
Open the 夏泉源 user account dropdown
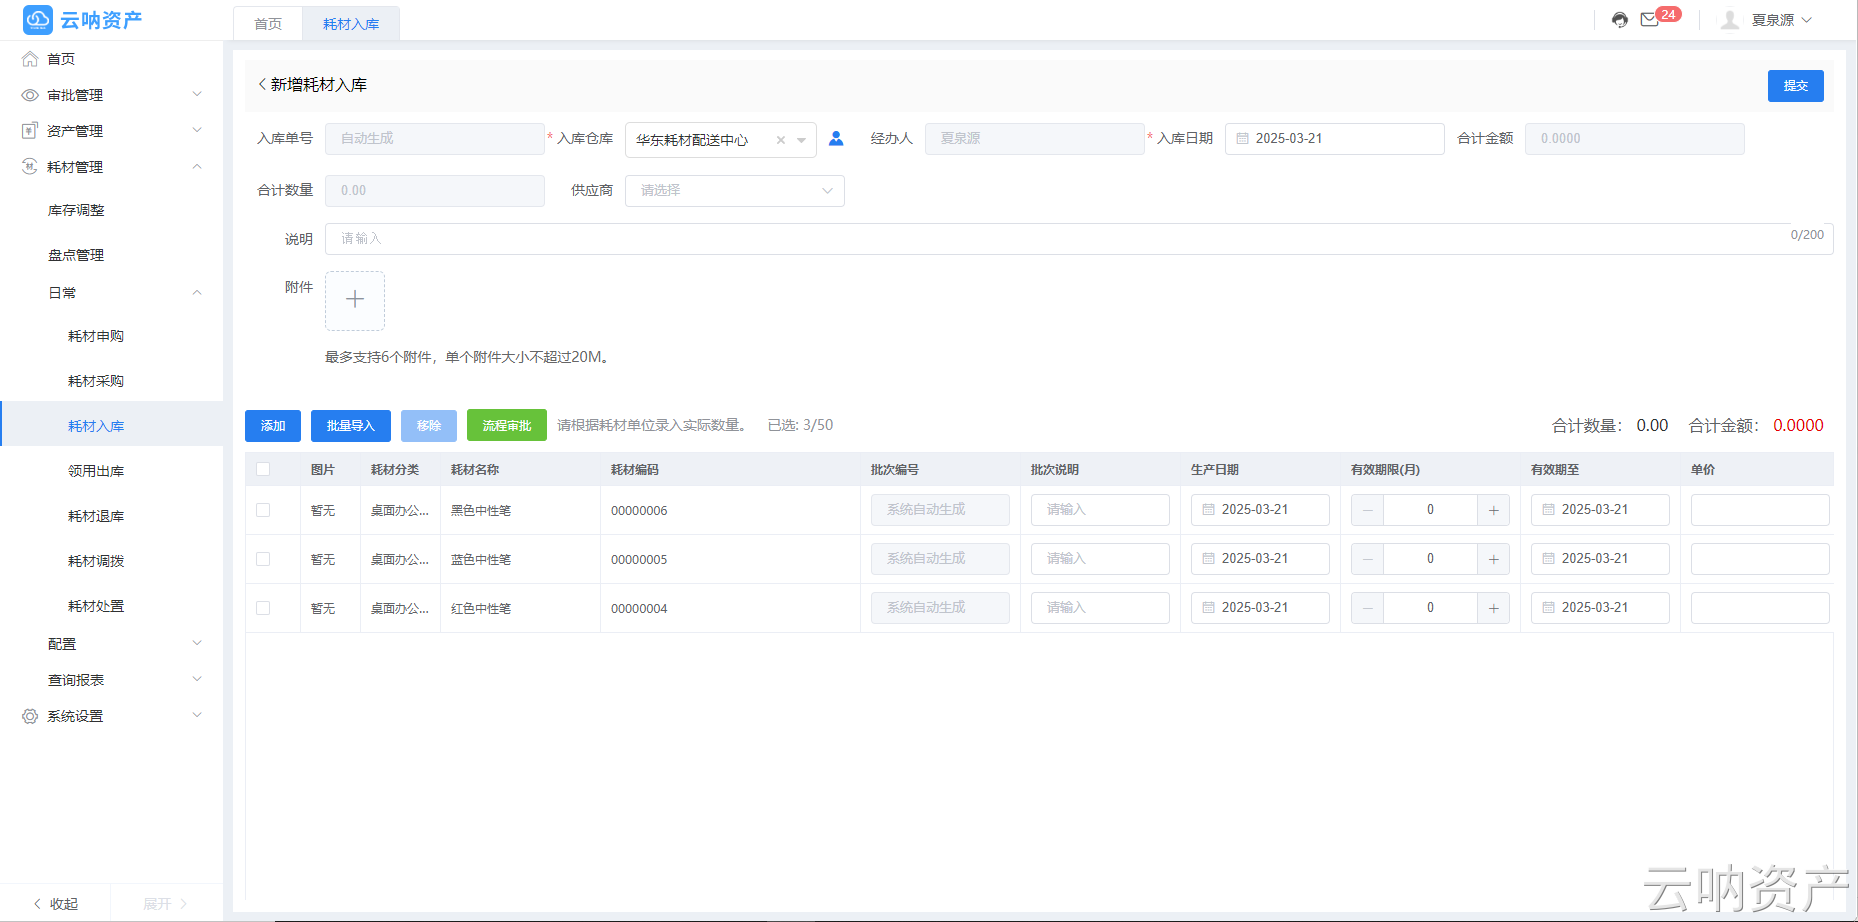(x=1782, y=20)
